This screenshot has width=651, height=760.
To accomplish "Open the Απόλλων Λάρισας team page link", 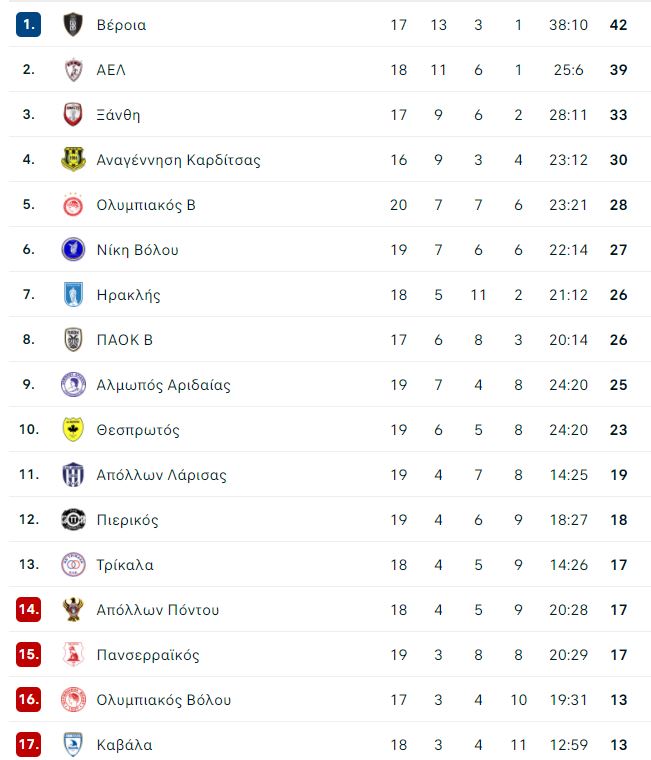I will 161,475.
